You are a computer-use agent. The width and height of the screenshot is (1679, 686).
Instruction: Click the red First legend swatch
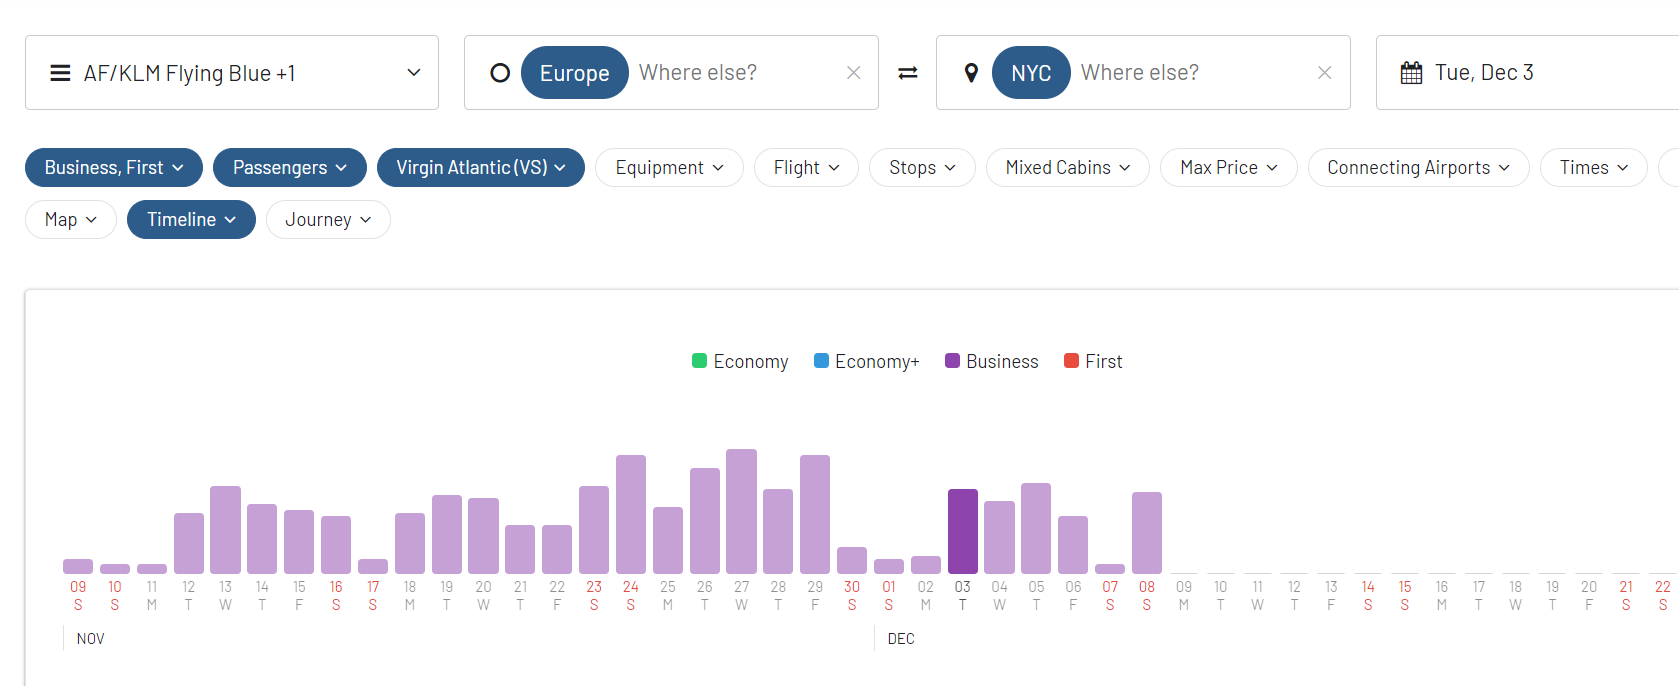coord(1071,361)
